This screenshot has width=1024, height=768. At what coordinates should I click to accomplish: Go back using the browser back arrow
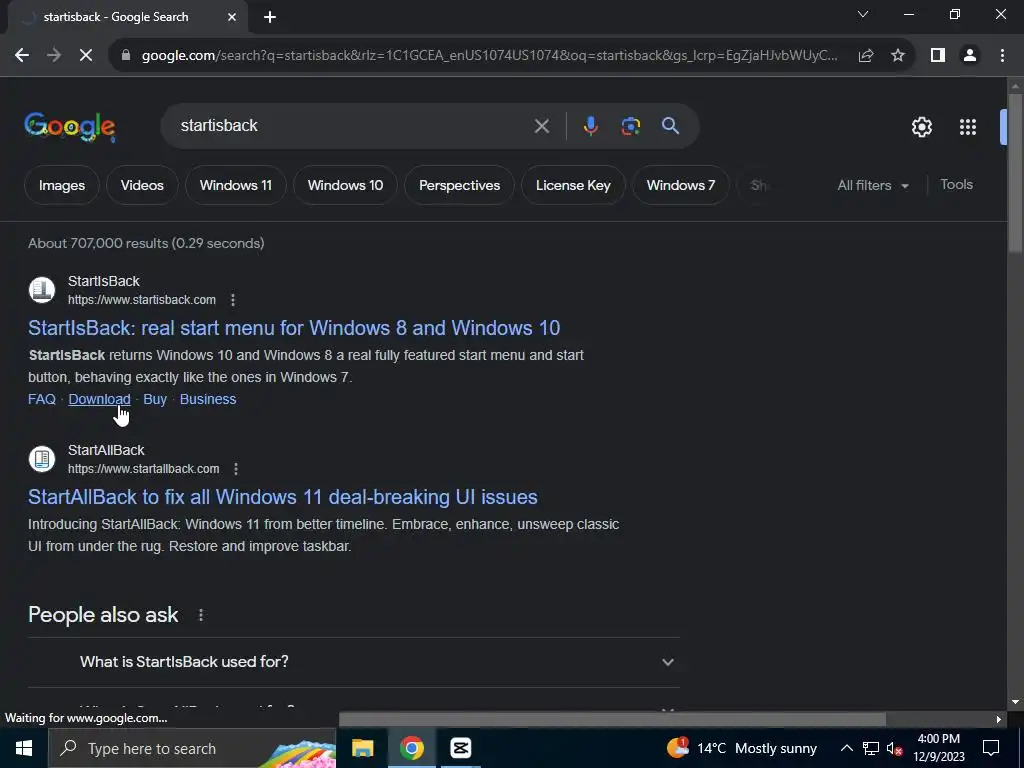coord(22,56)
